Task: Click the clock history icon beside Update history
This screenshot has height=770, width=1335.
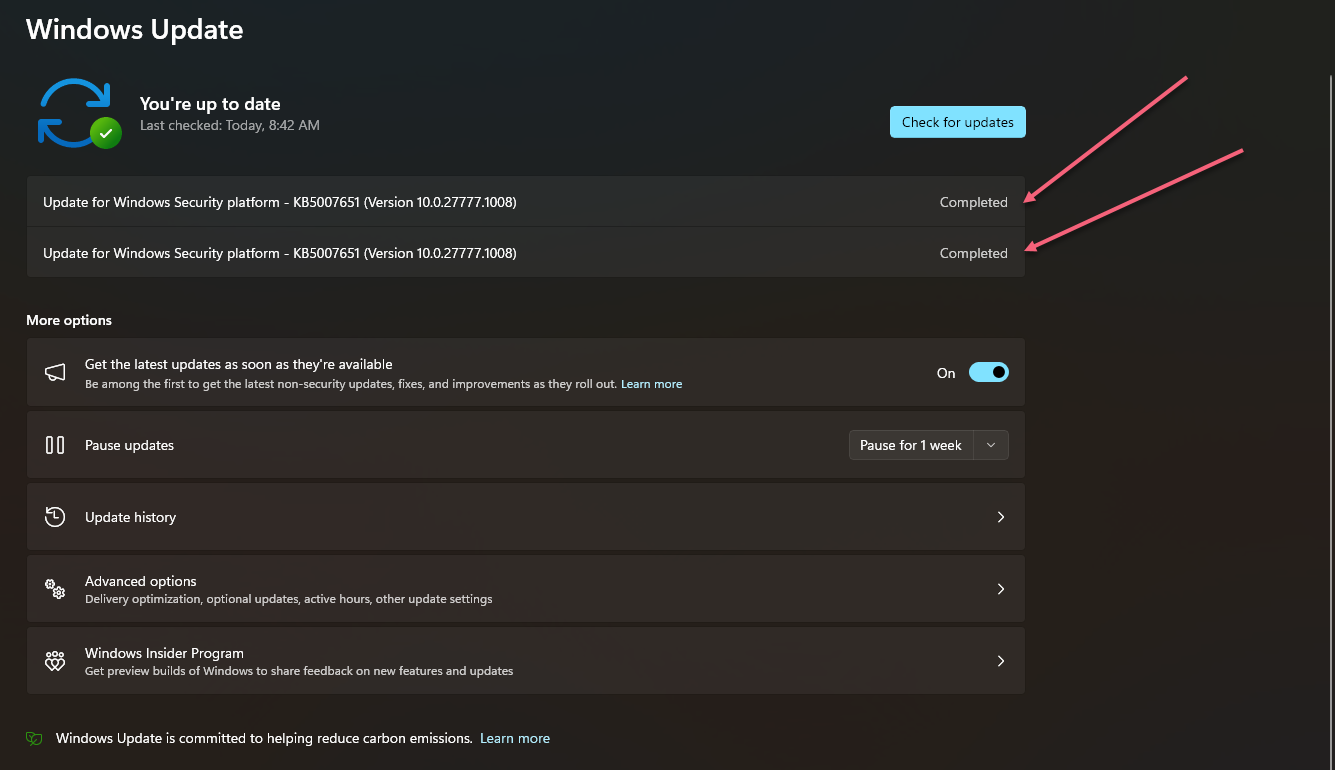Action: (55, 517)
